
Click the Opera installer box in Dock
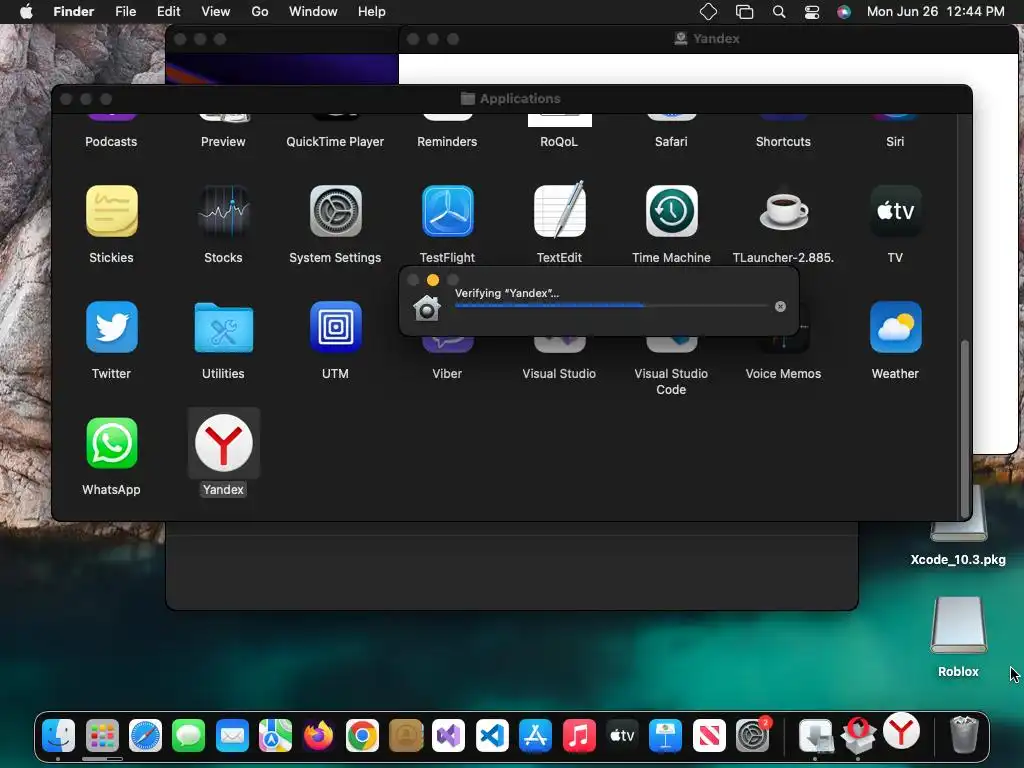[858, 736]
